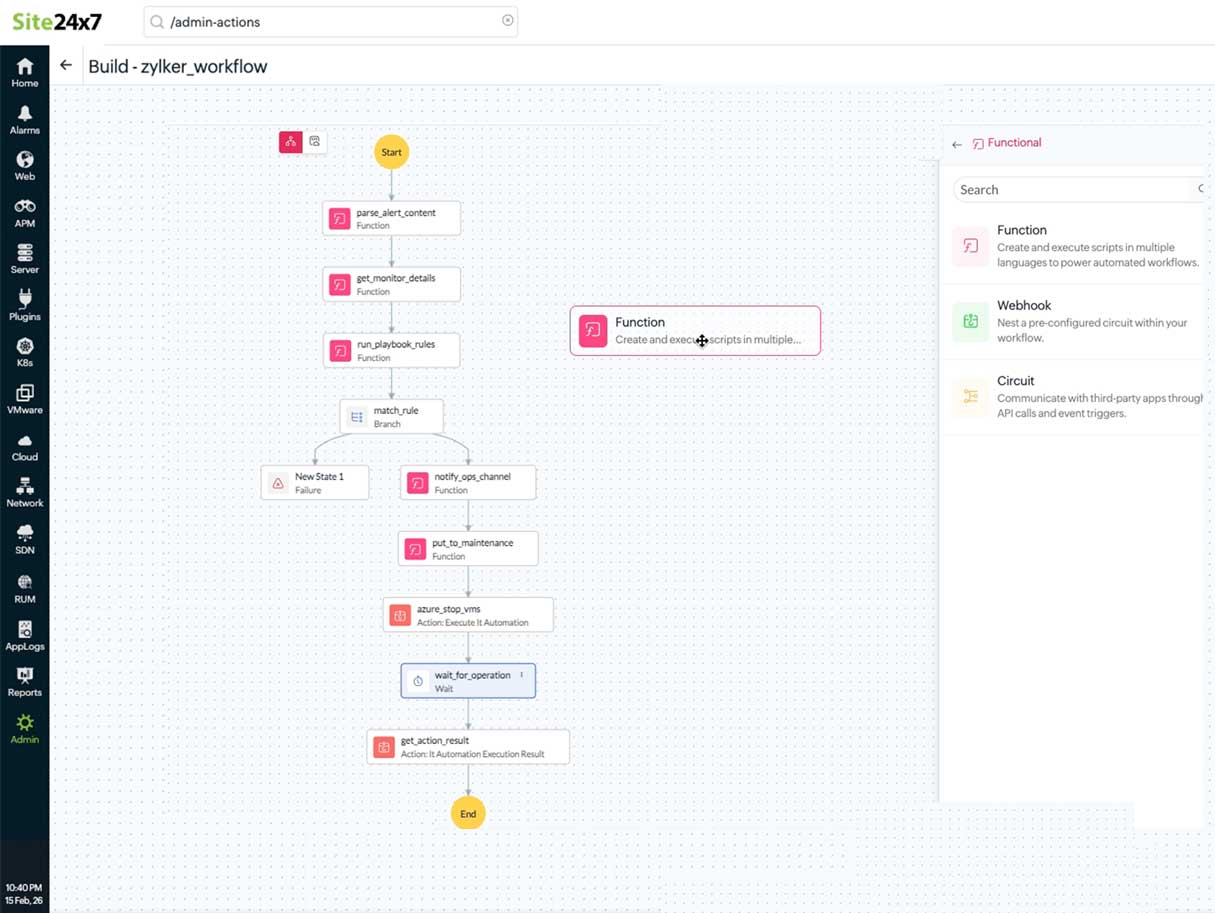This screenshot has width=1215, height=913.
Task: Click the snapshot icon beside the workflow icon
Action: click(x=315, y=142)
